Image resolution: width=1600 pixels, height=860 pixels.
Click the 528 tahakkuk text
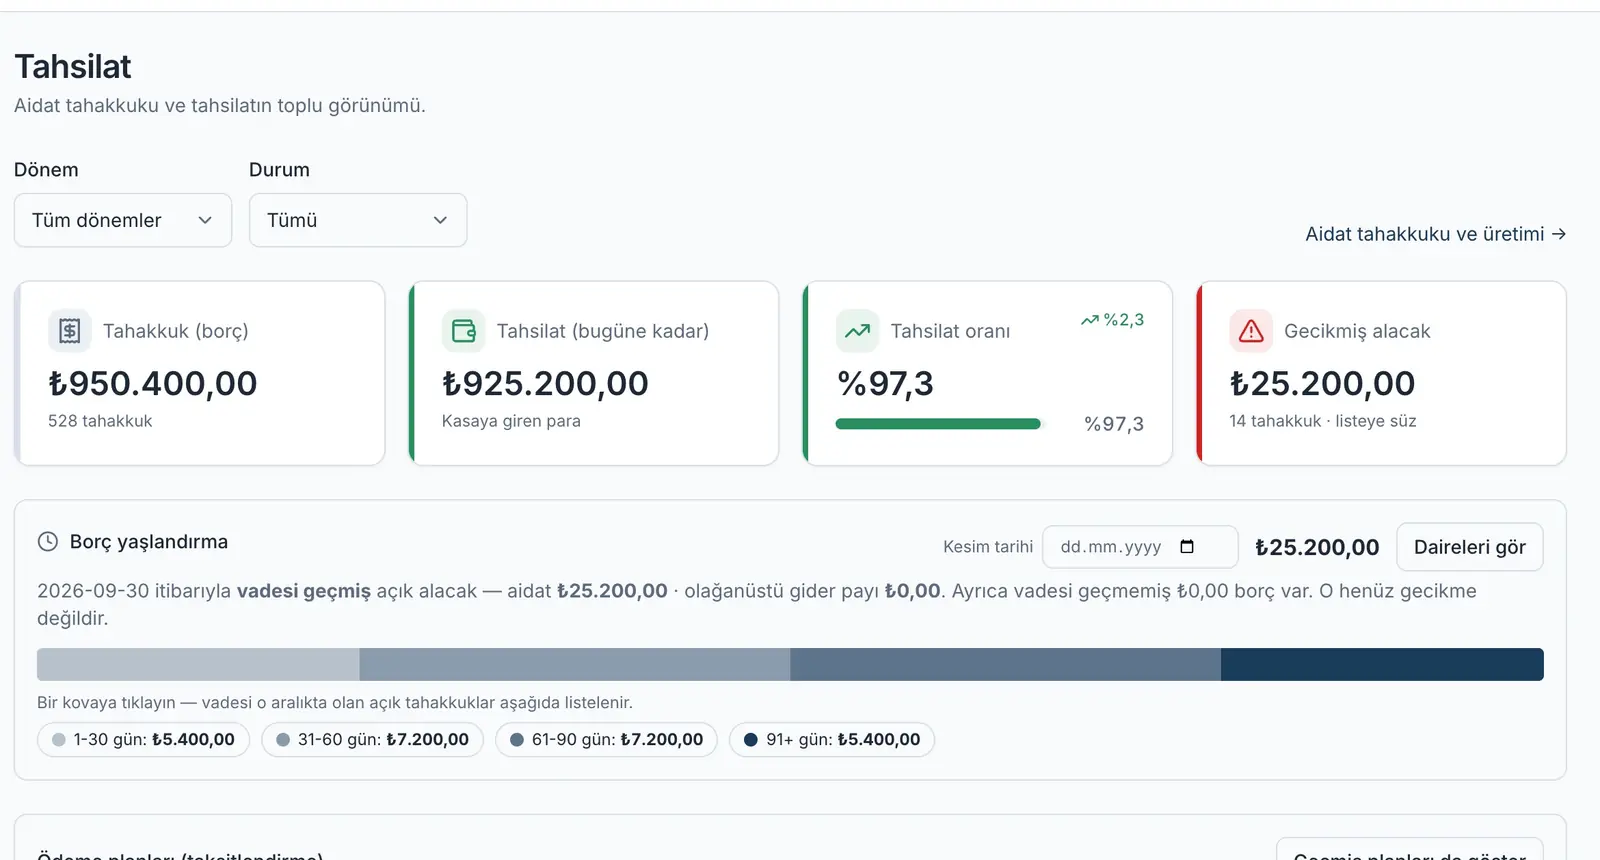(100, 421)
